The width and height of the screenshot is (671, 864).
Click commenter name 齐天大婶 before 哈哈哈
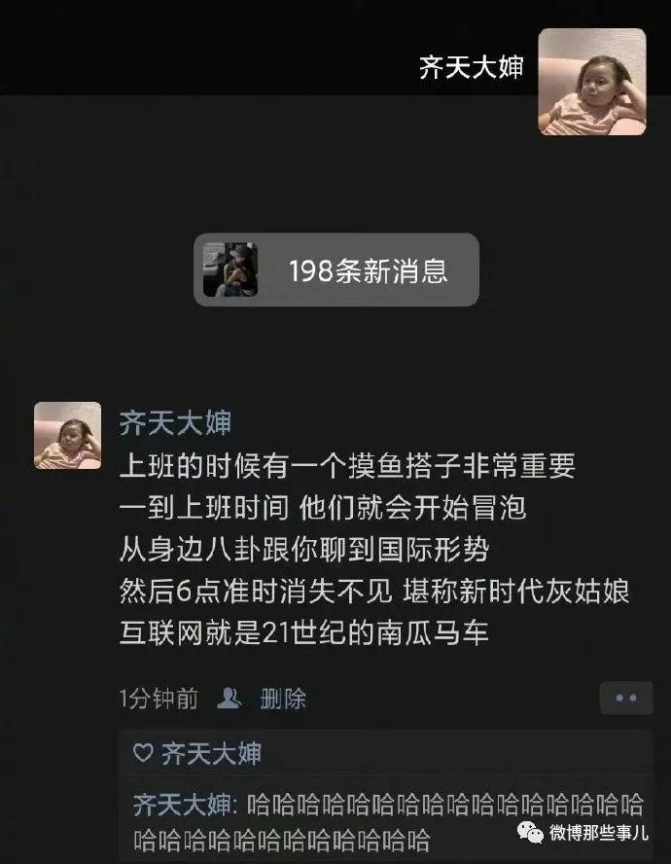point(182,804)
